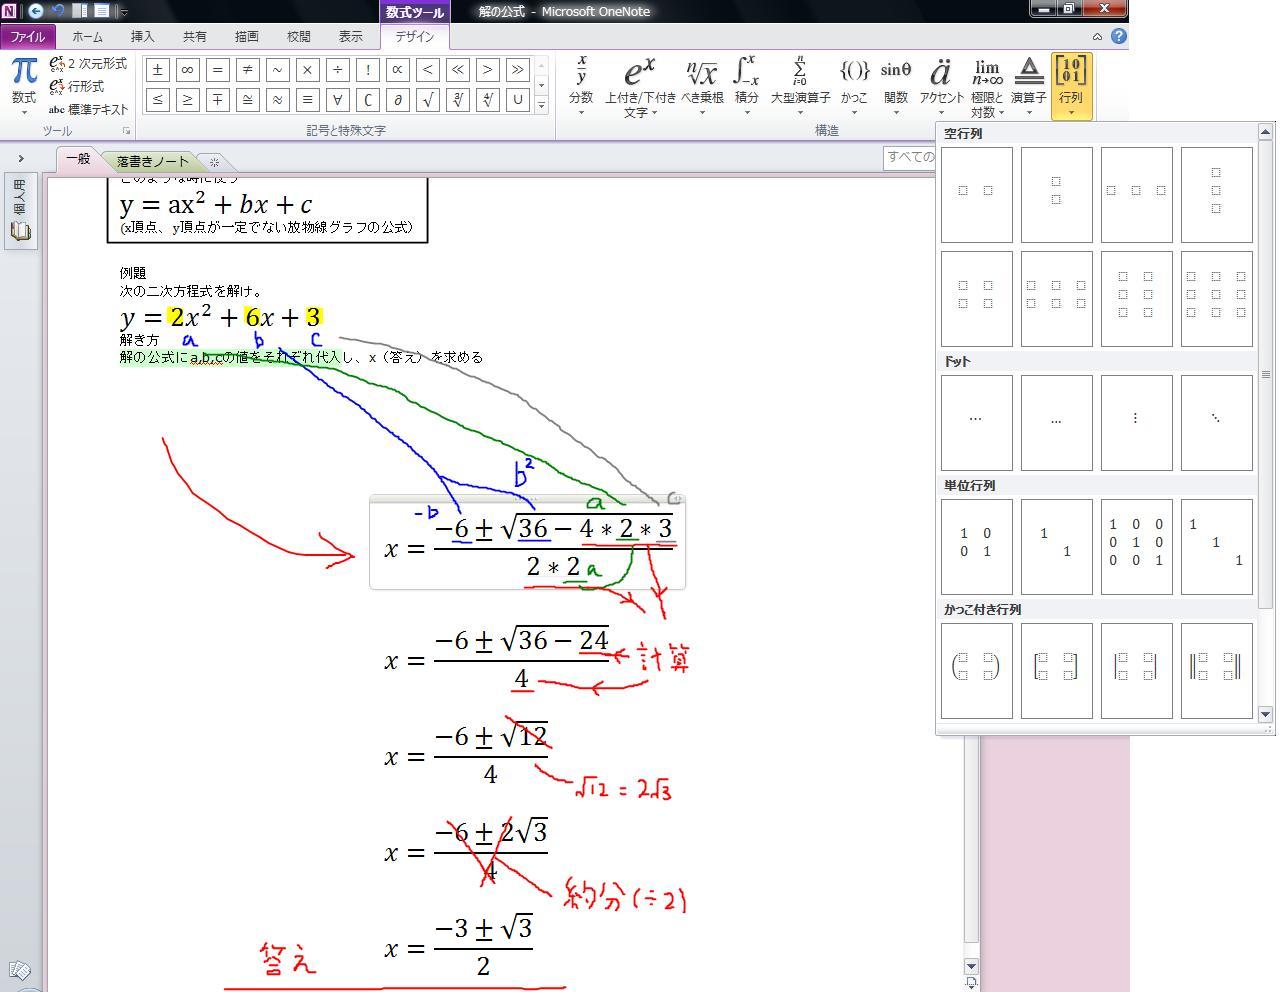Open the 上付き/下付き文字 (Script) dropdown
This screenshot has height=992, width=1280.
[640, 86]
